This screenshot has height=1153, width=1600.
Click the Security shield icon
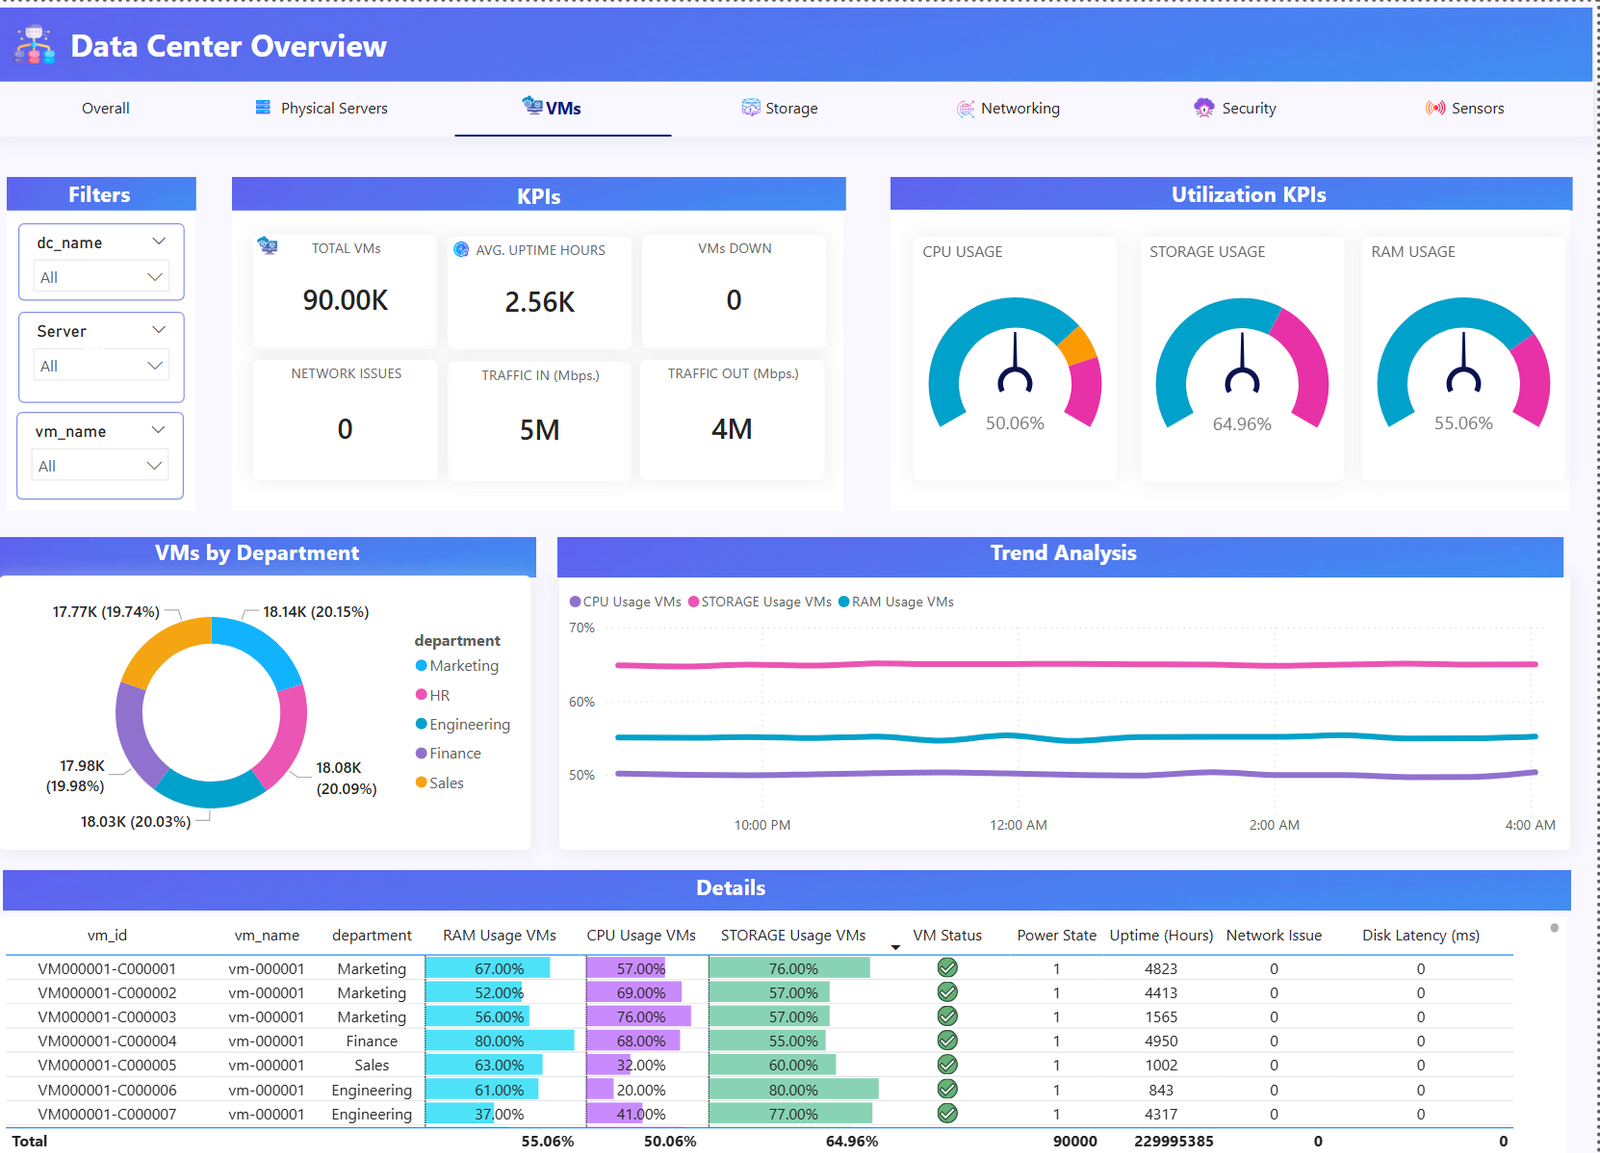(1203, 107)
